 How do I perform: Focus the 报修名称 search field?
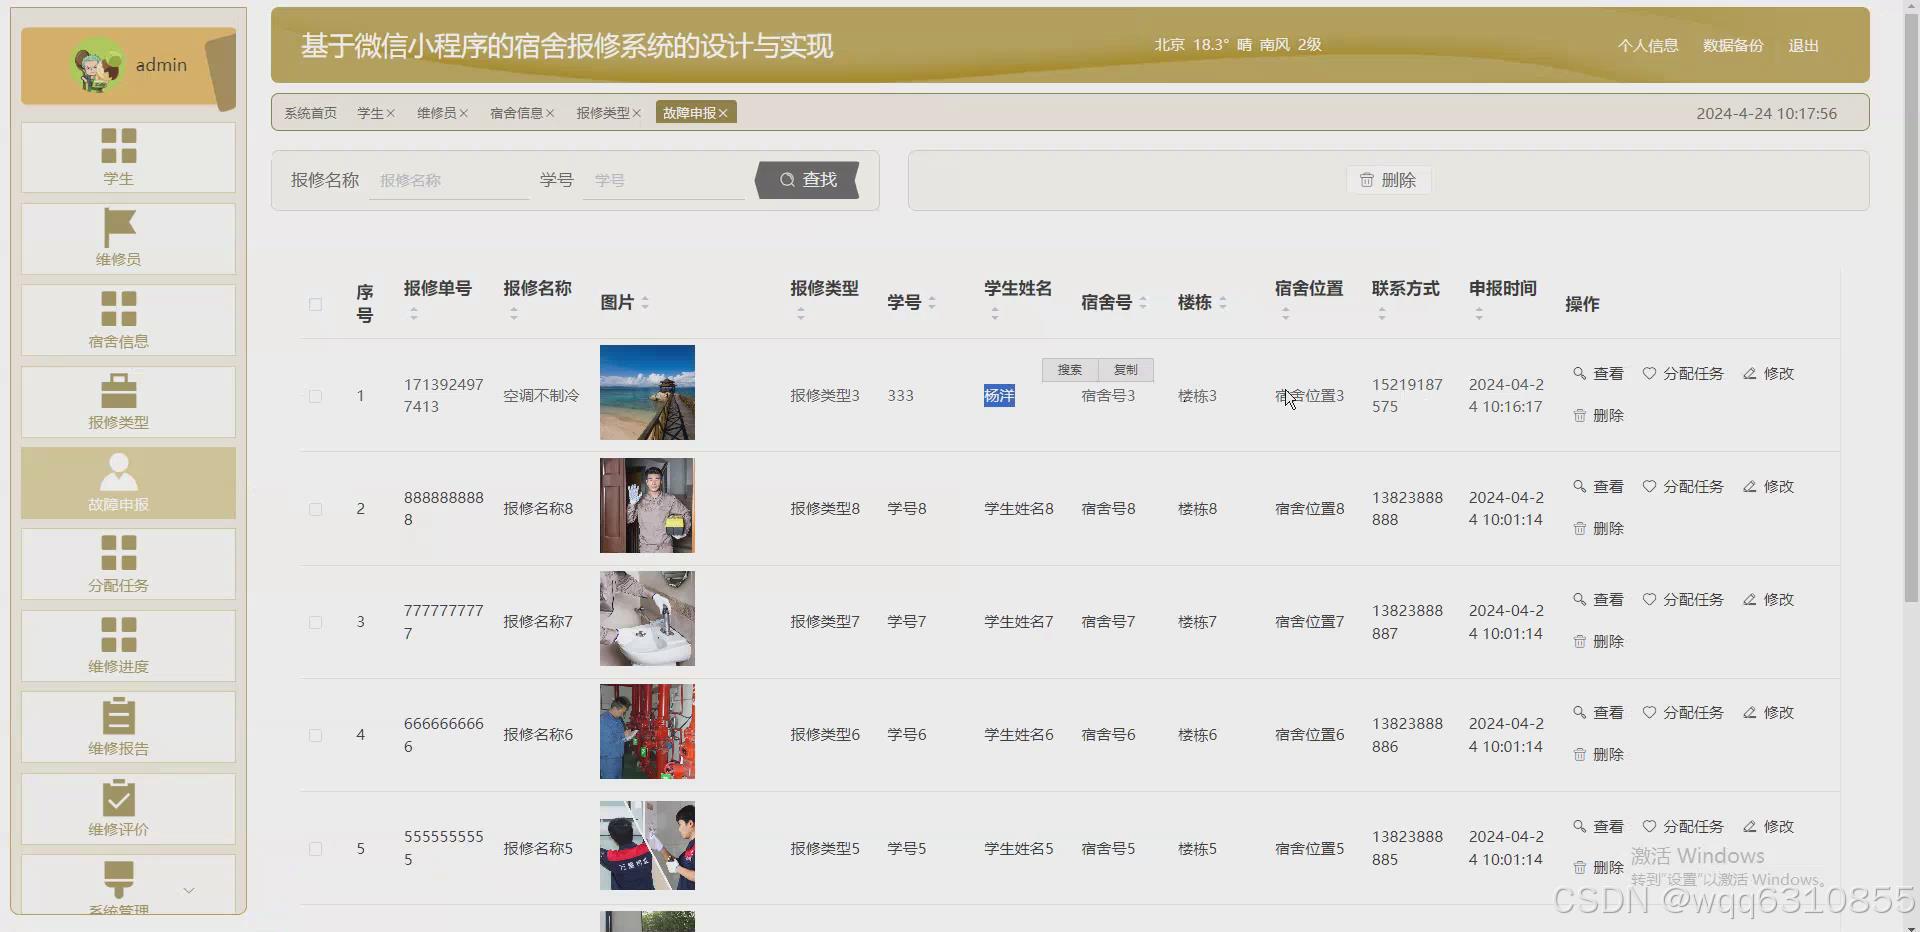(449, 181)
